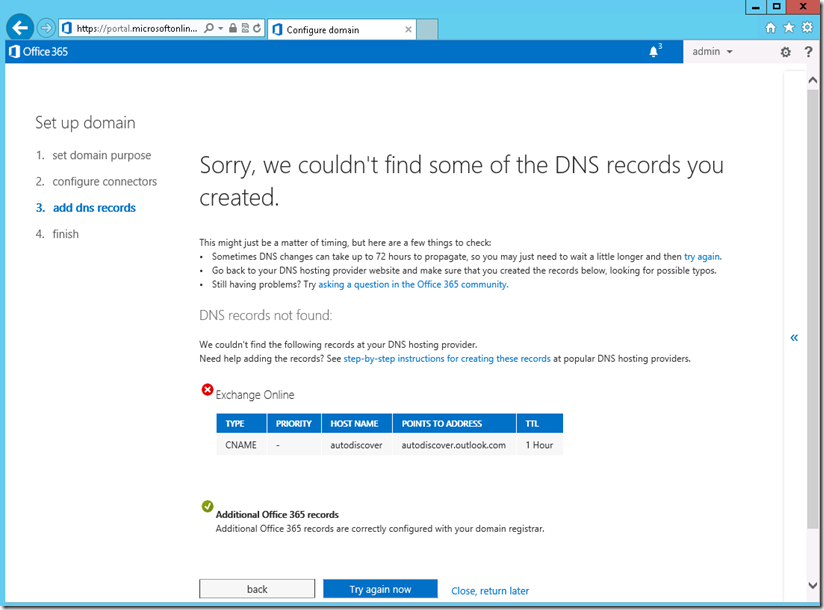This screenshot has height=610, width=824.
Task: Click the HOST NAME column header
Action: point(357,423)
